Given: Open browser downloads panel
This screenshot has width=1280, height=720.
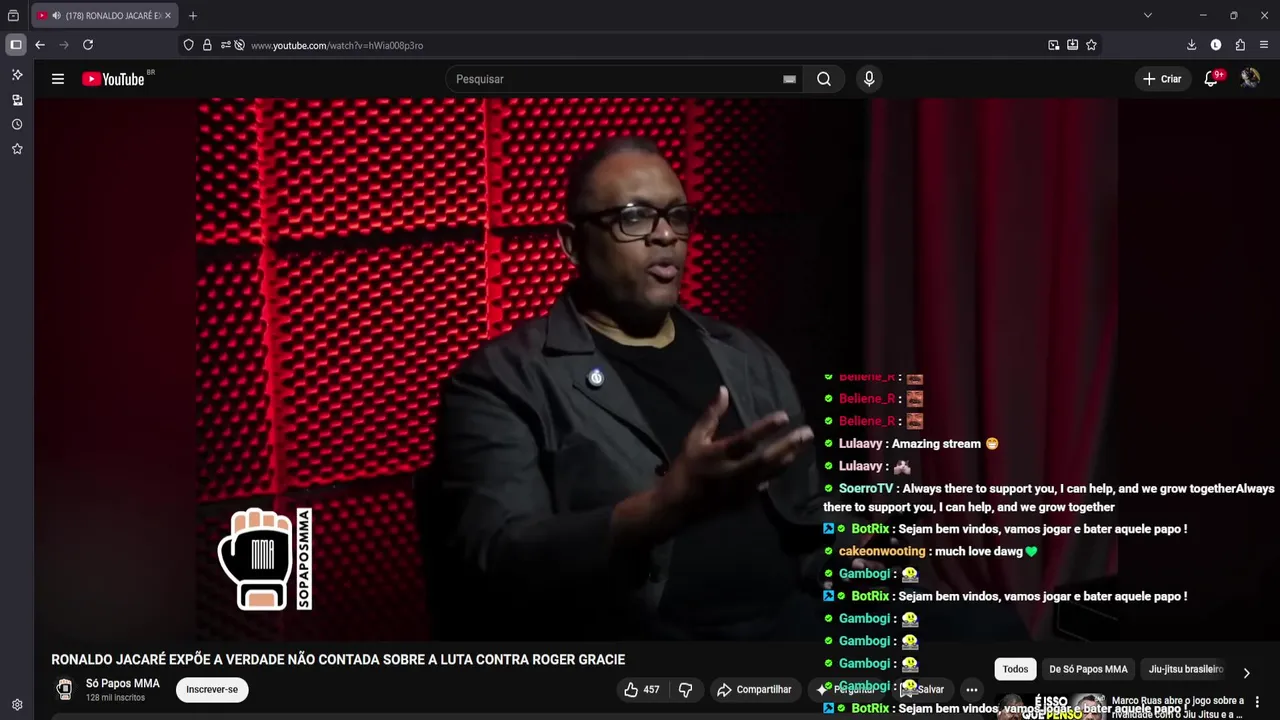Looking at the screenshot, I should tap(1191, 45).
